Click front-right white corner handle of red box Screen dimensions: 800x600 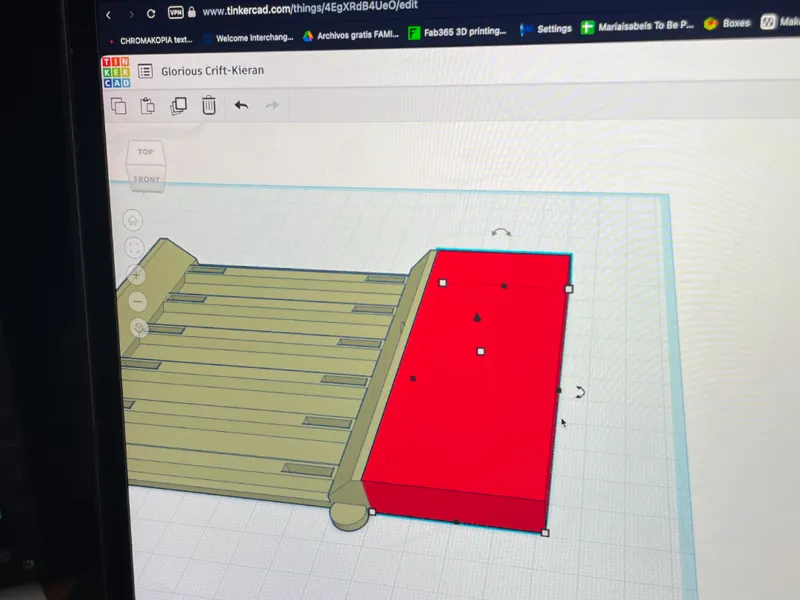point(545,533)
